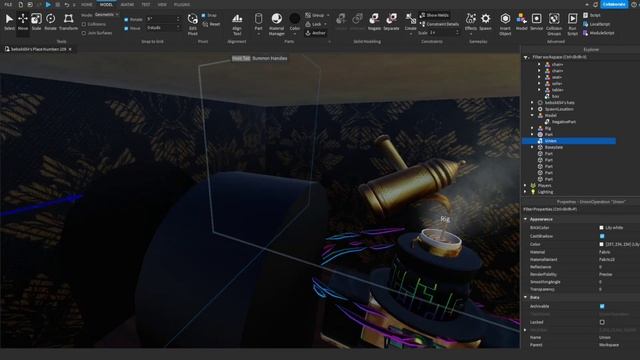This screenshot has height=360, width=640.
Task: Click the Reset pivot button
Action: 211,24
